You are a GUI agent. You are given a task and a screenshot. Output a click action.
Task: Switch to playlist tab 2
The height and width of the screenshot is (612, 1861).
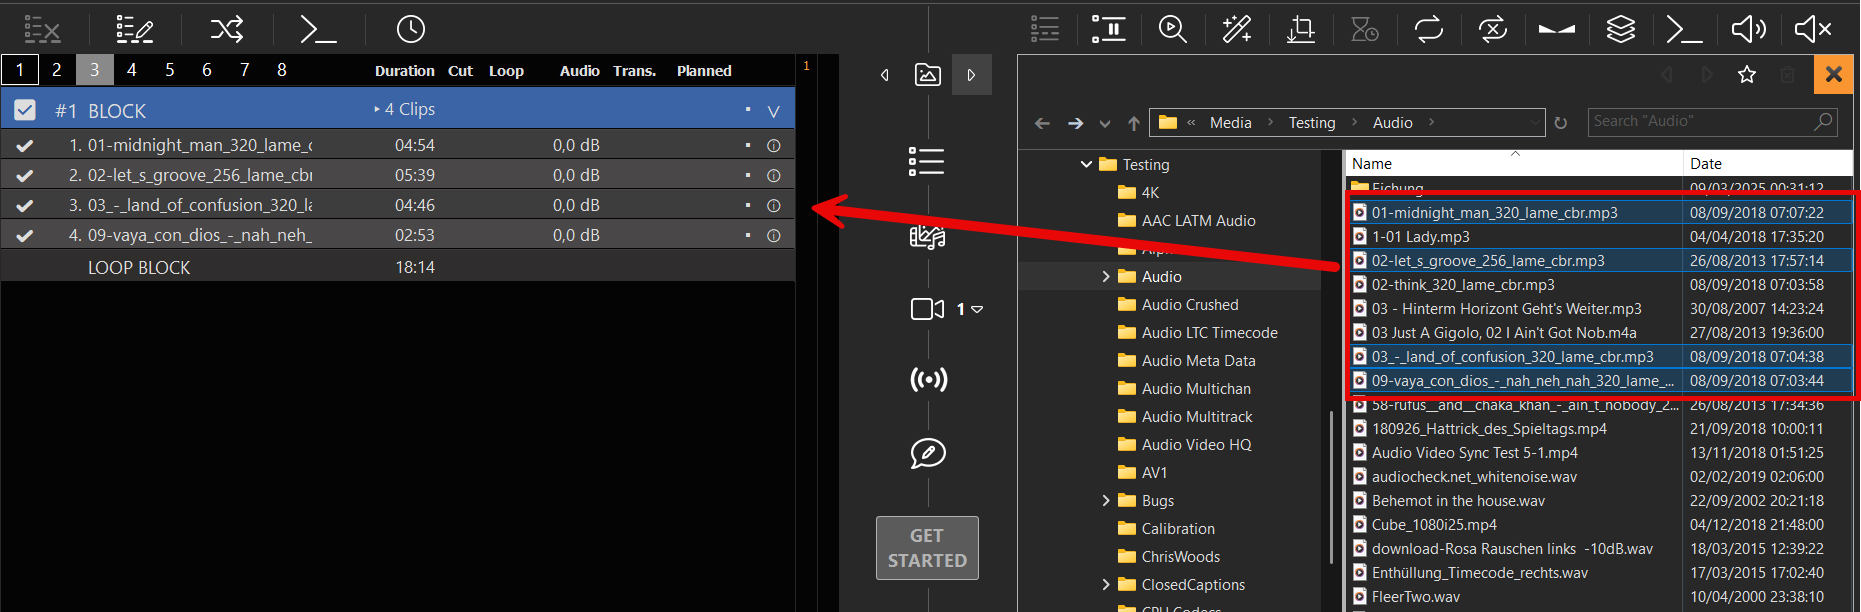click(57, 70)
